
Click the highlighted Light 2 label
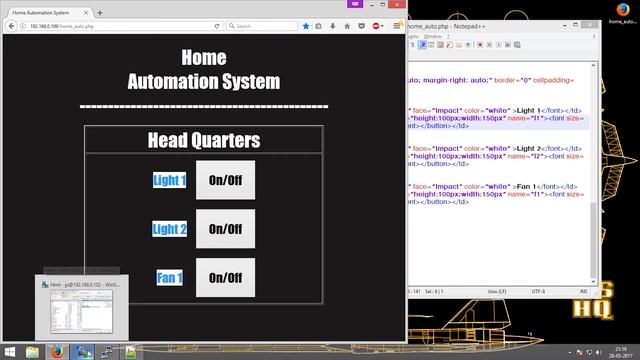tap(169, 229)
